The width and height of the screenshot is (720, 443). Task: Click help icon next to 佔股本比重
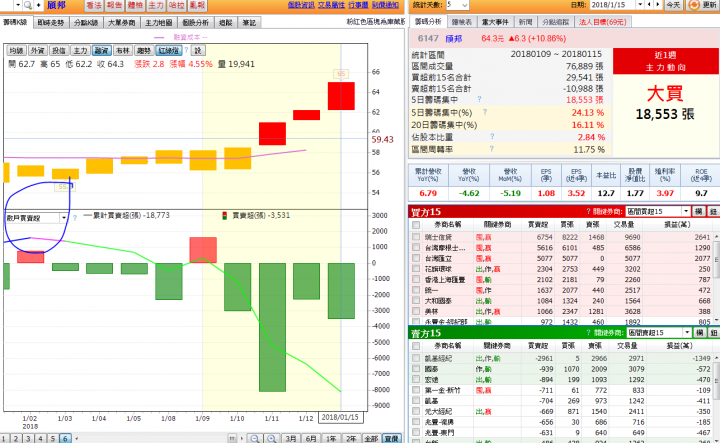click(492, 136)
